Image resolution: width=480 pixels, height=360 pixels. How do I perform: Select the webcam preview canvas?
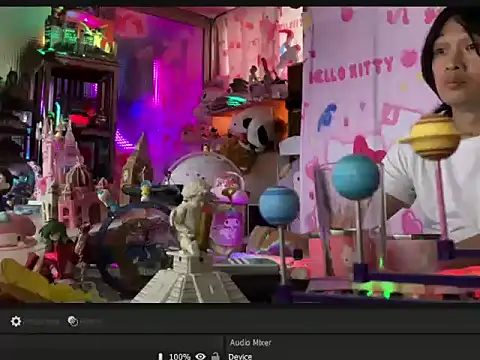pyautogui.click(x=240, y=154)
